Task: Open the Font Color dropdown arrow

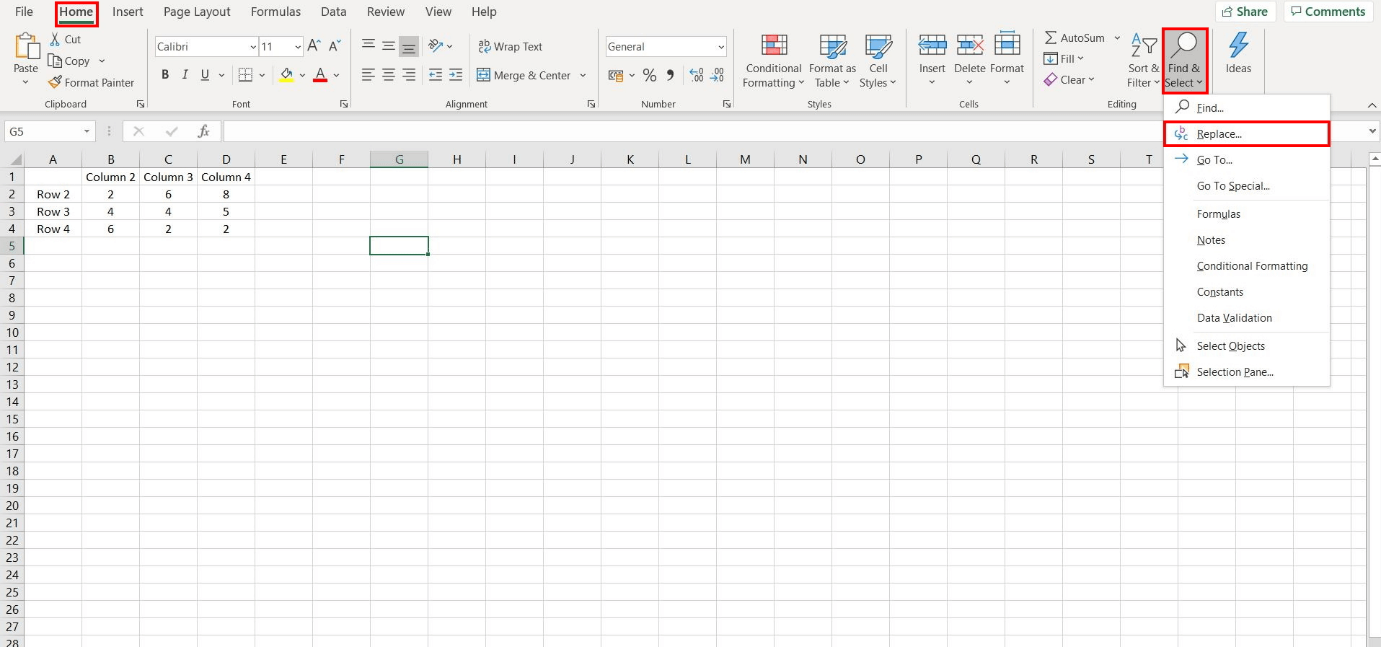Action: click(336, 75)
